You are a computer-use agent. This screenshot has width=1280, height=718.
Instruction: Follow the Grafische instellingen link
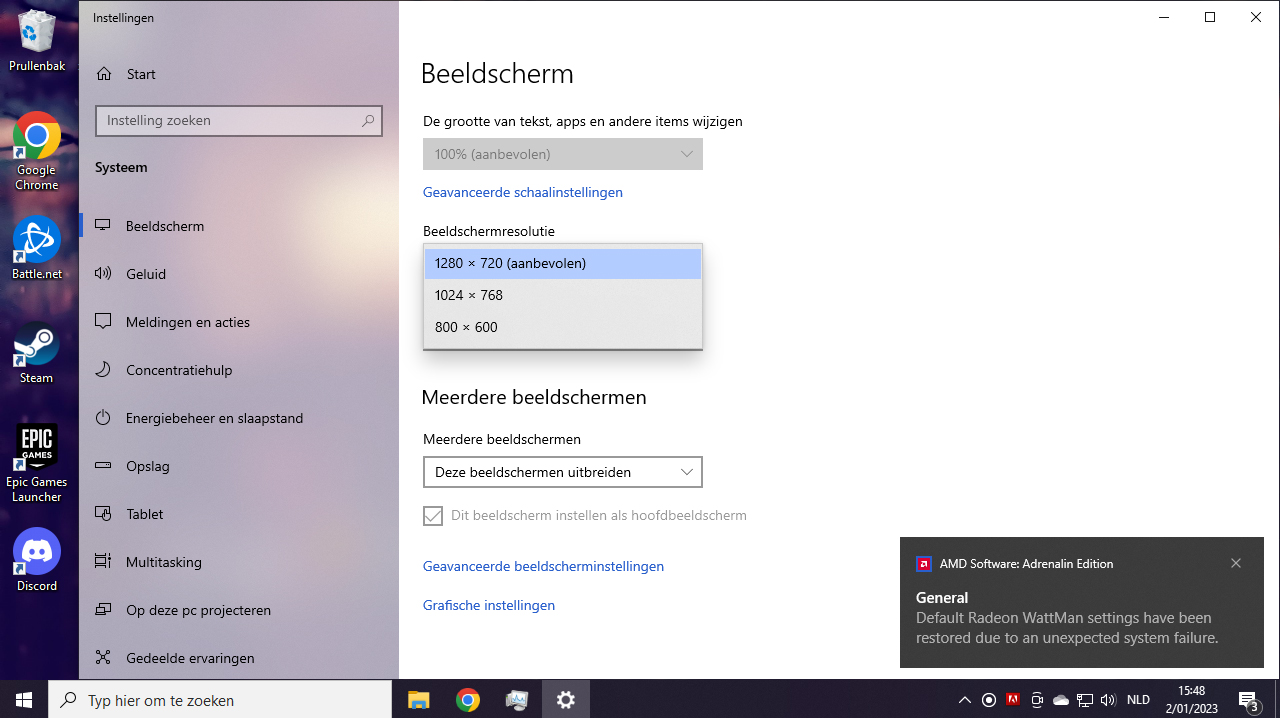[x=489, y=605]
